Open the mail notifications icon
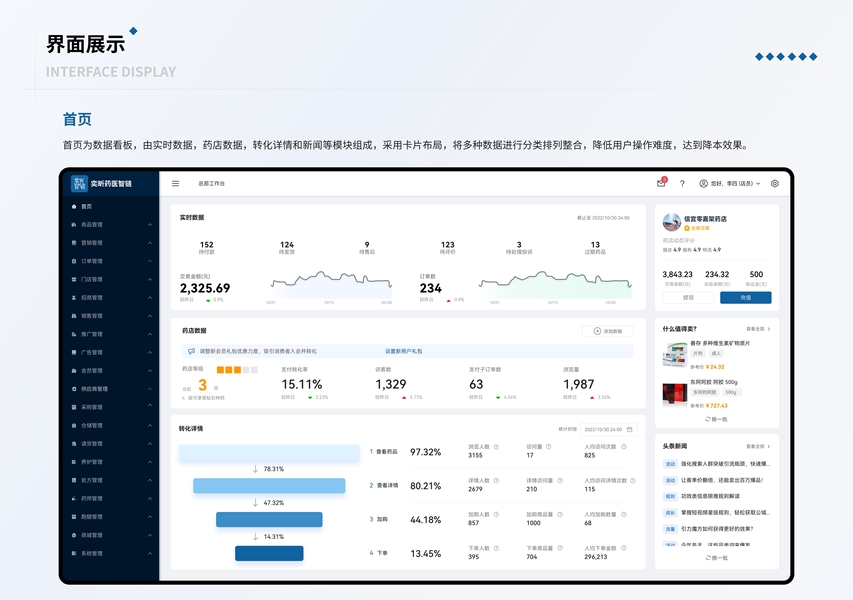 (x=661, y=183)
